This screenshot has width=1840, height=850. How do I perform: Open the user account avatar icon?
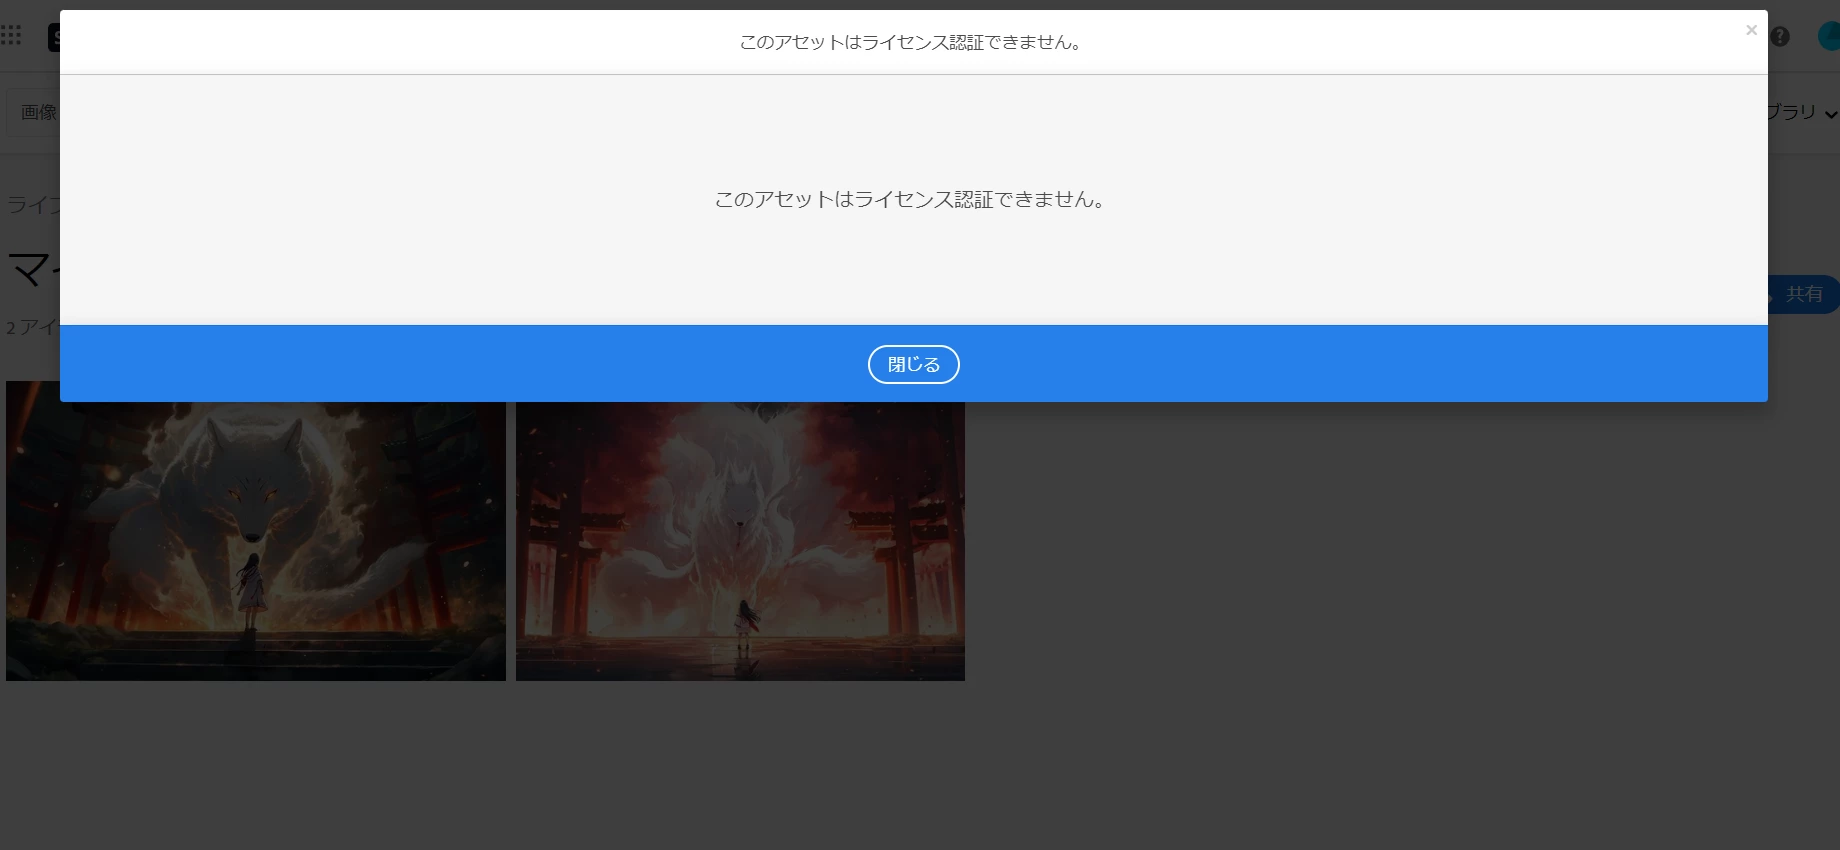coord(1829,36)
